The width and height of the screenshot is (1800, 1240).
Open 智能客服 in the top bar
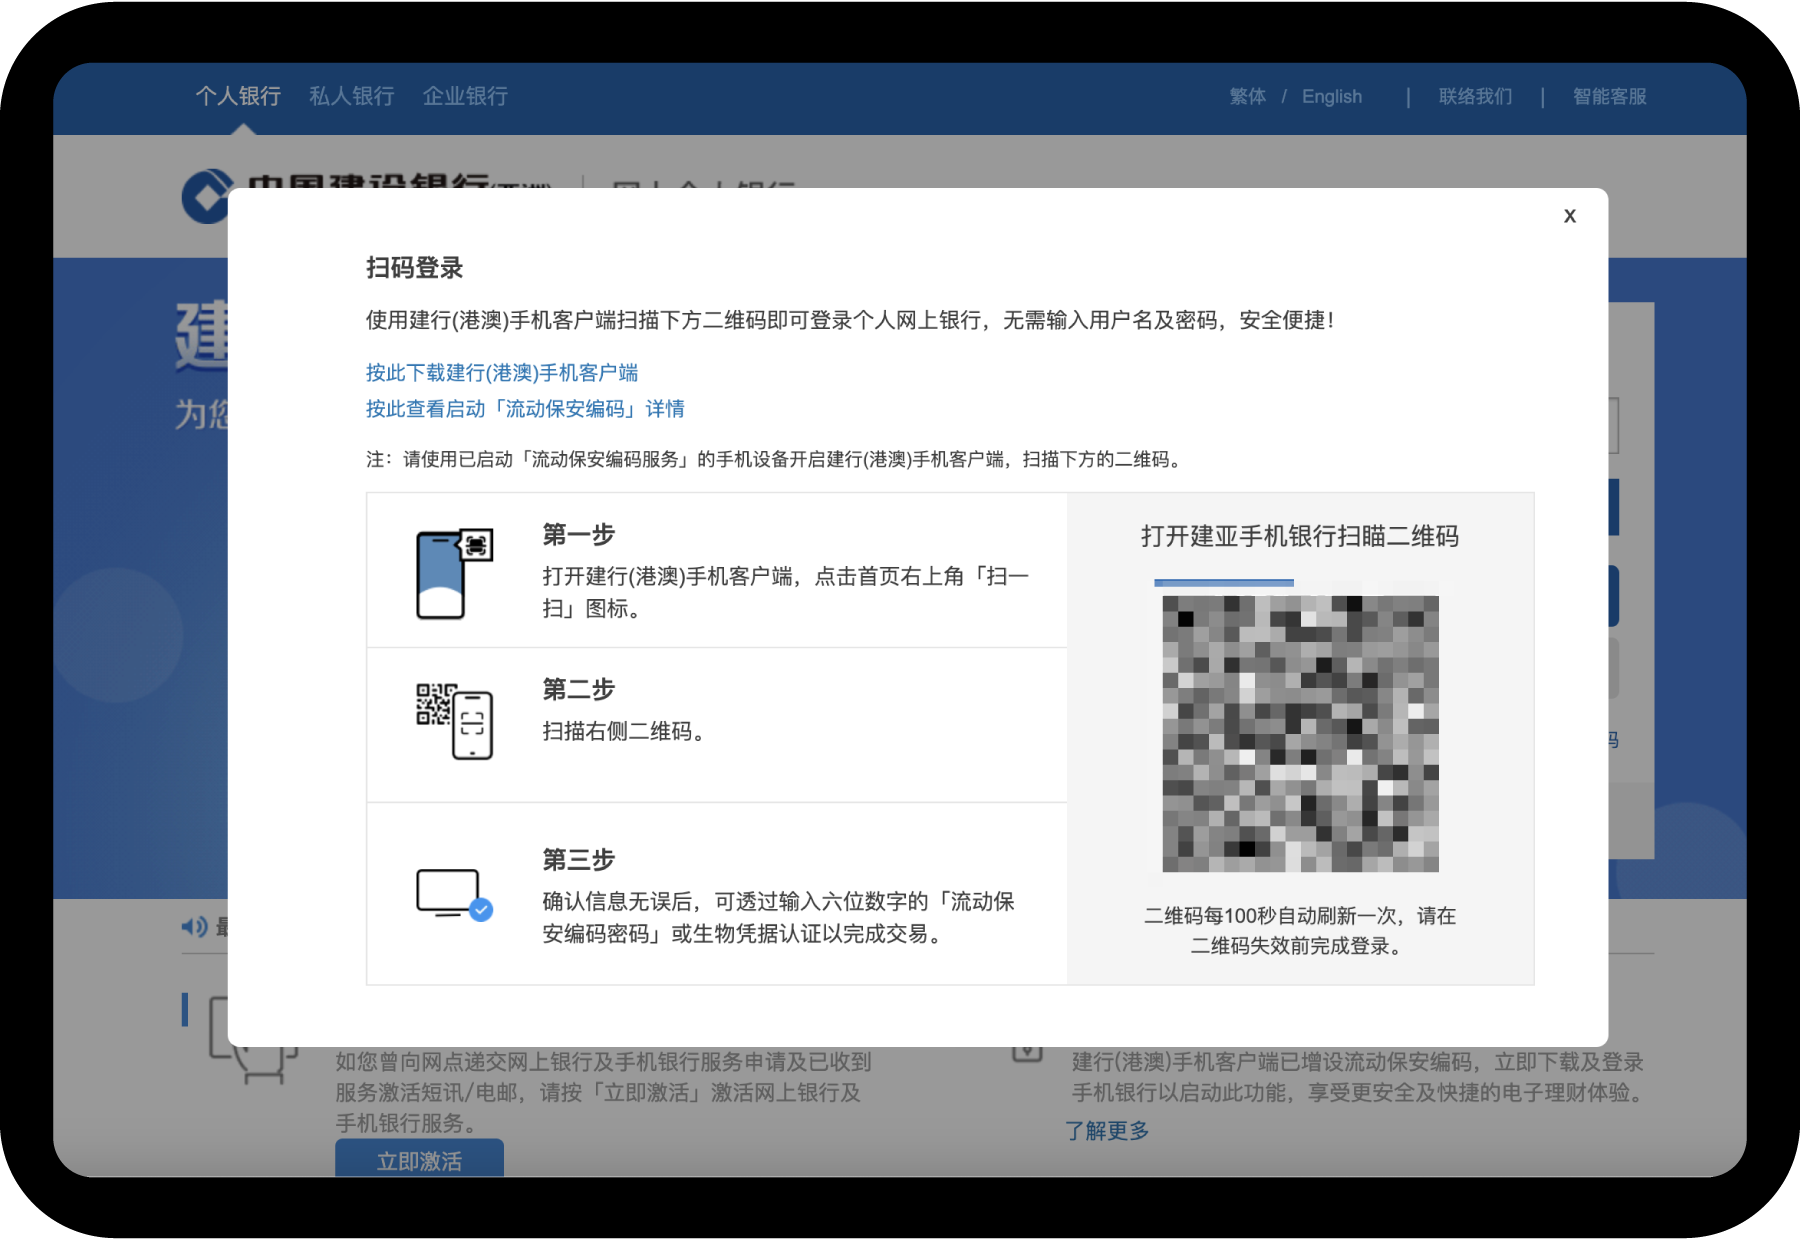(x=1610, y=97)
